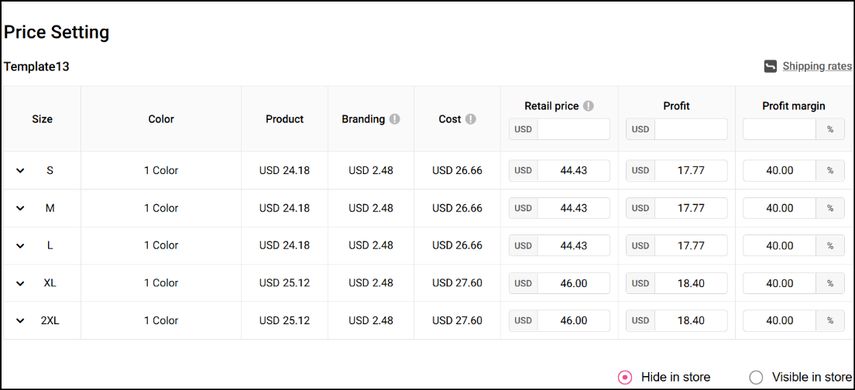
Task: Click cost USD 27.60 in XL row
Action: click(457, 284)
